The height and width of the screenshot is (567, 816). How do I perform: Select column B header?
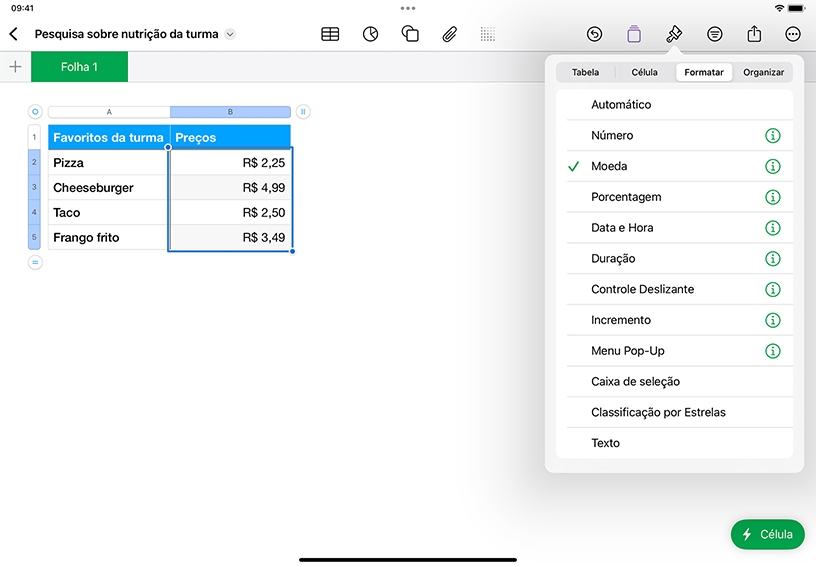(x=230, y=112)
